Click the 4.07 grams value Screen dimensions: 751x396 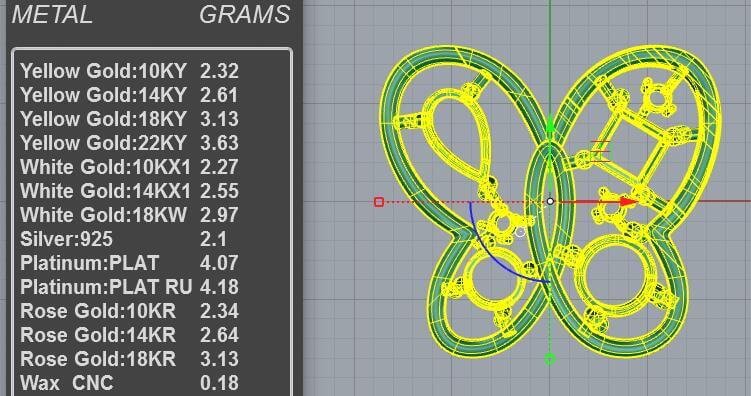click(219, 263)
